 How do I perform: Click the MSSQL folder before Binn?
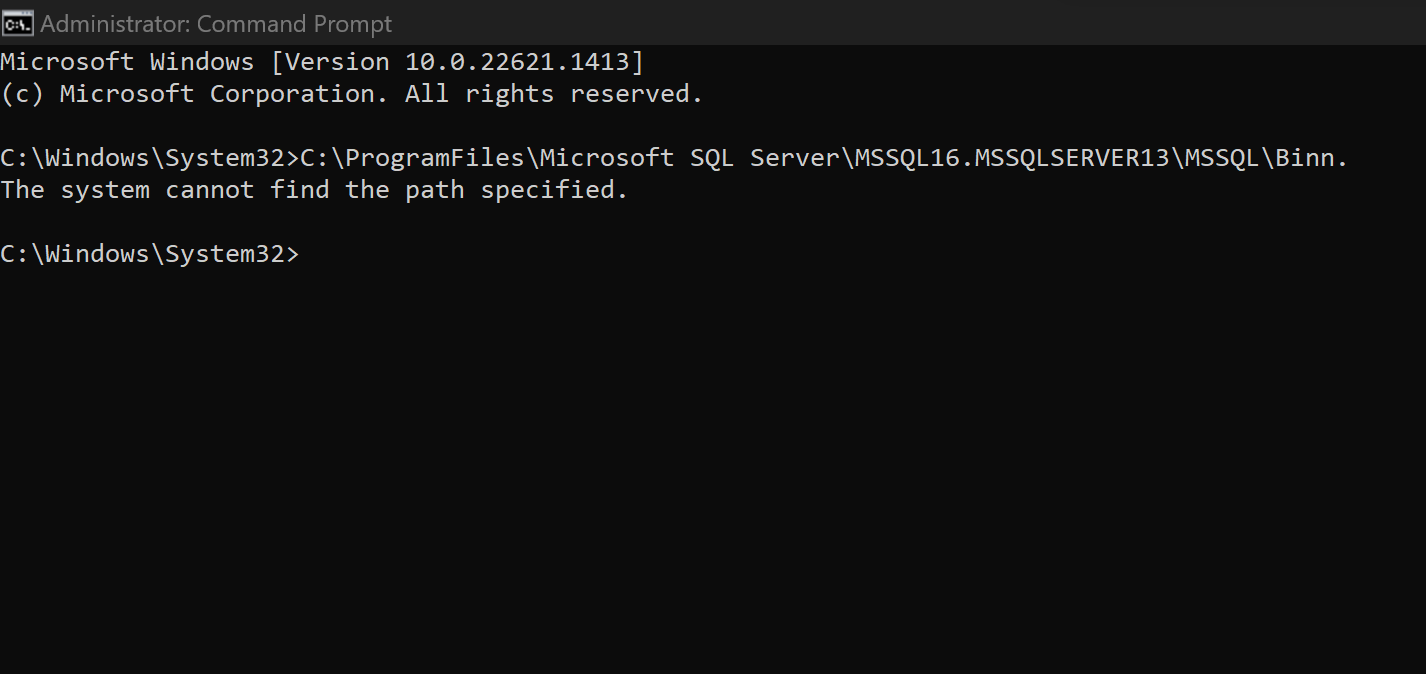click(1222, 158)
